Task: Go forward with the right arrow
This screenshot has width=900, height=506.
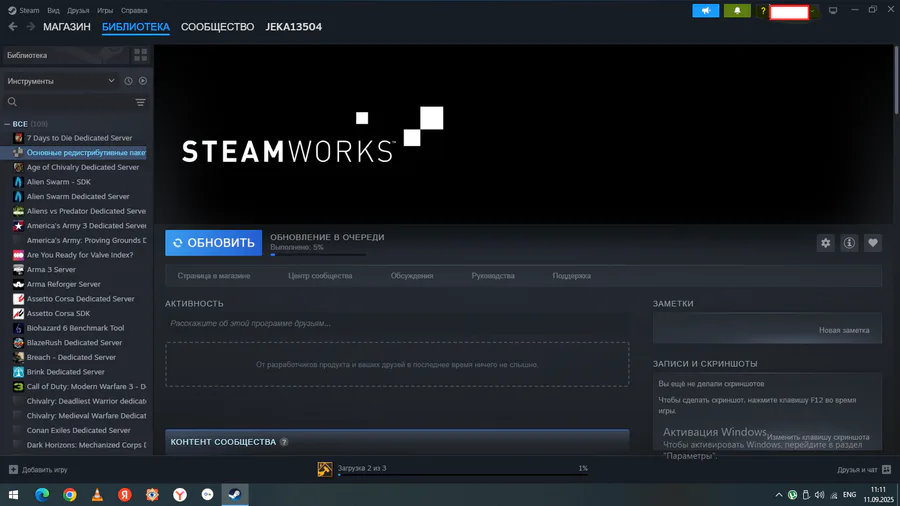Action: pyautogui.click(x=30, y=26)
